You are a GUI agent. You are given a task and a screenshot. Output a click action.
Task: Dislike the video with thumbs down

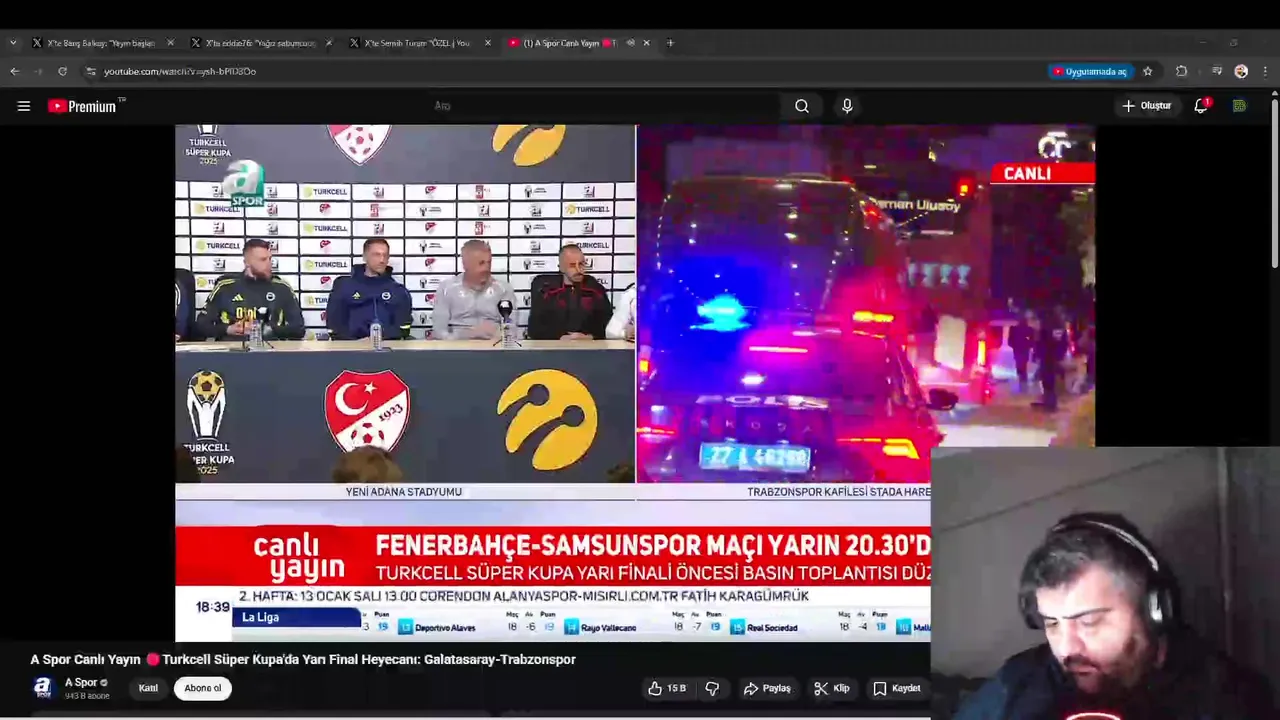(712, 688)
